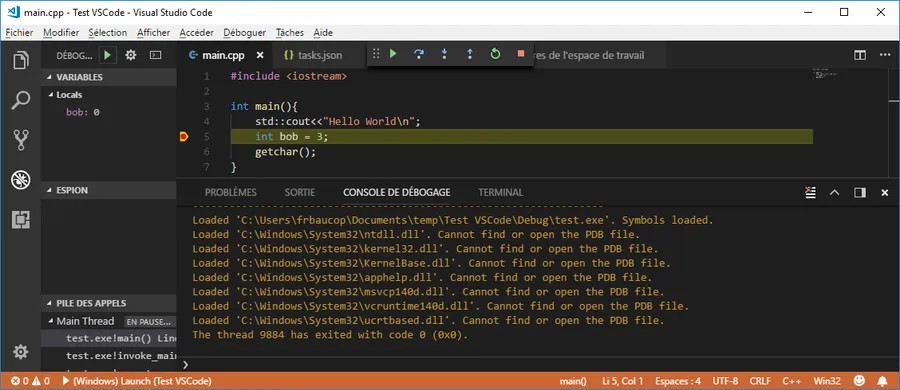The height and width of the screenshot is (390, 900).
Task: Open errors and warnings count in status bar
Action: pos(30,381)
